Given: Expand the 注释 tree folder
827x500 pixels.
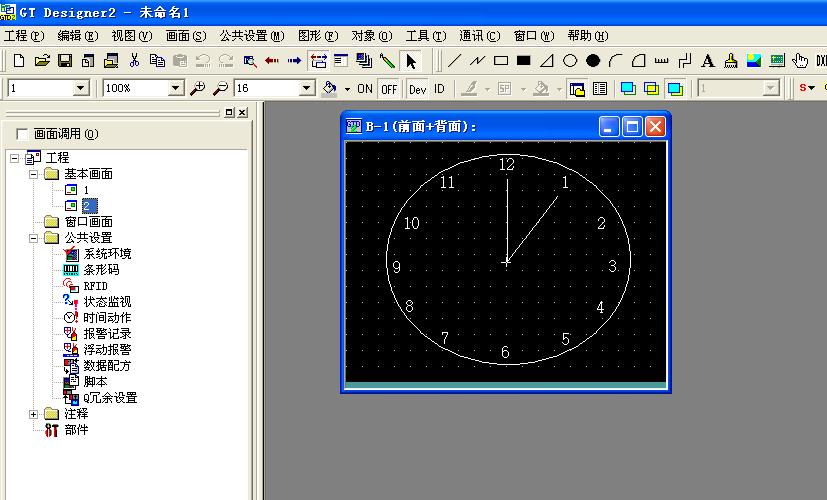Looking at the screenshot, I should point(34,413).
